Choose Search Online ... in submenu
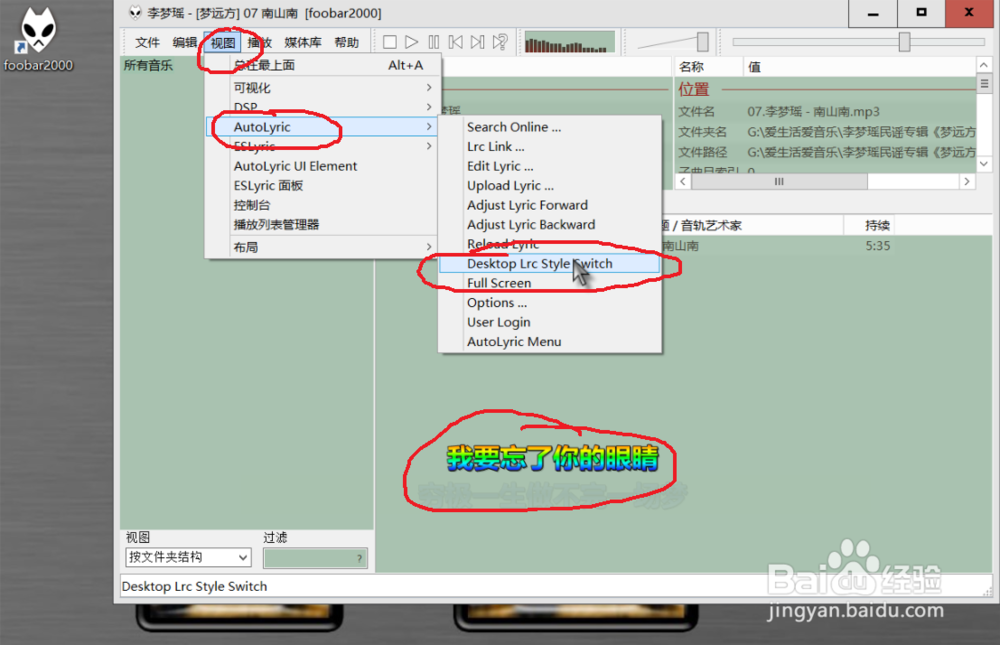Image resolution: width=1000 pixels, height=645 pixels. point(550,127)
